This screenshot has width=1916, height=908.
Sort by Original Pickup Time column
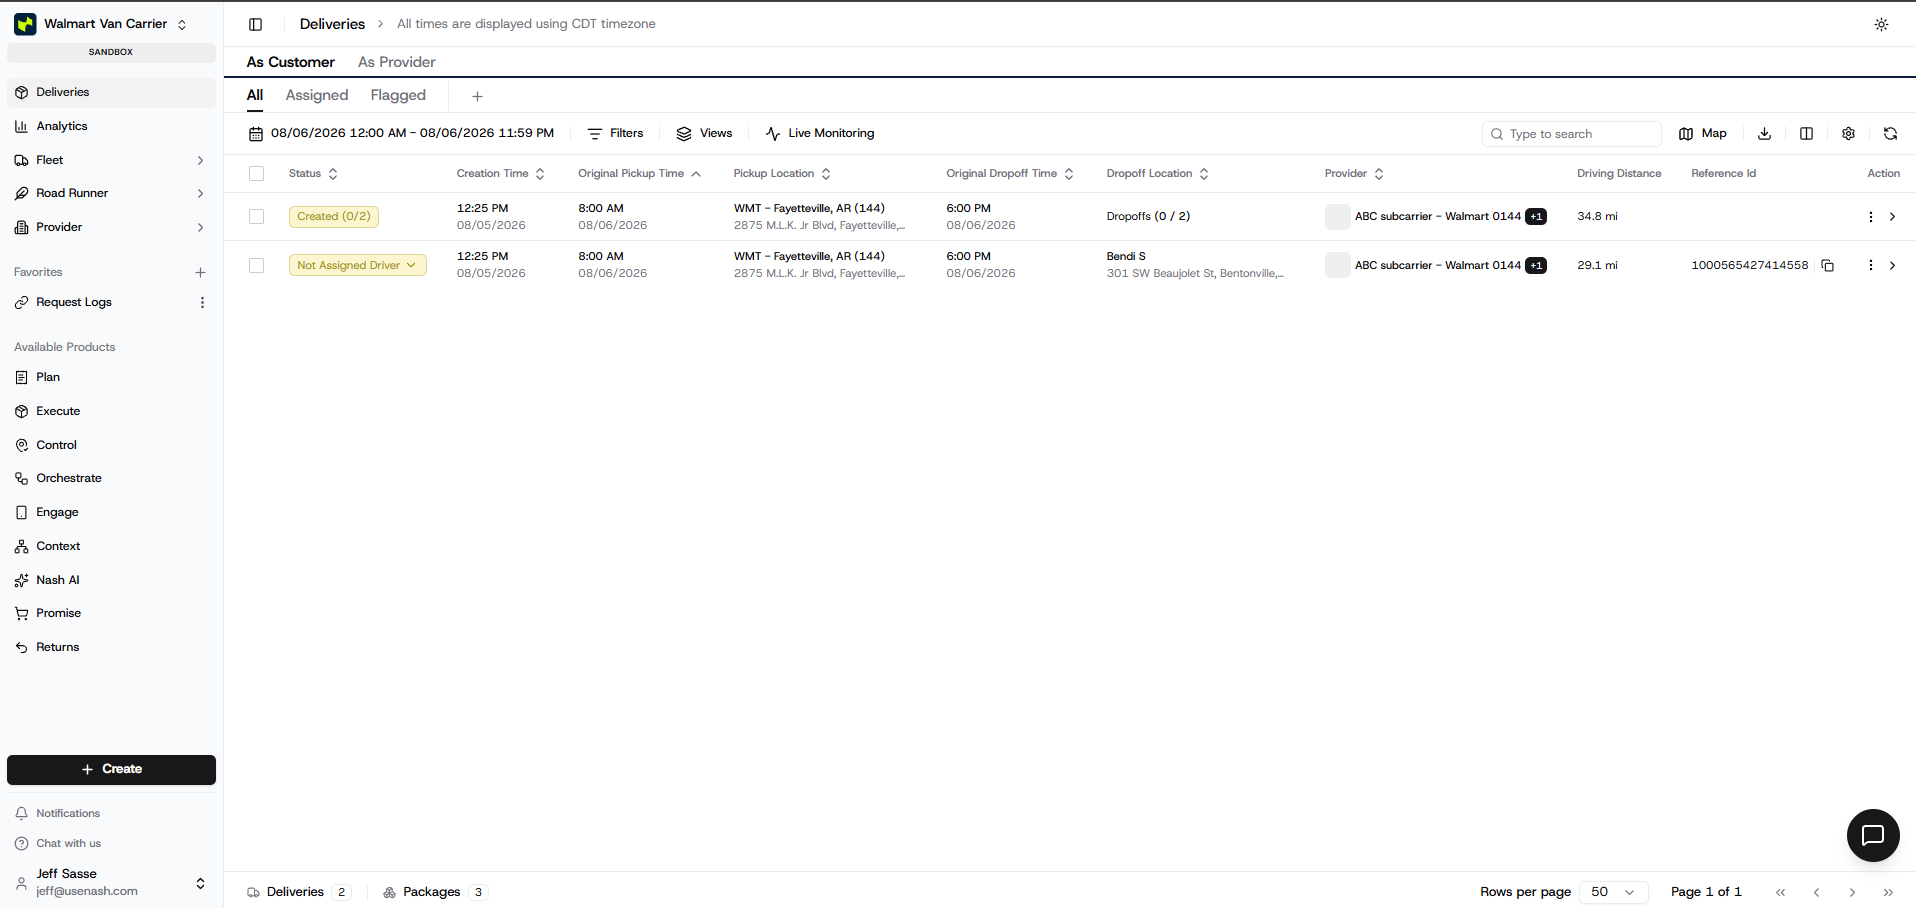(x=639, y=174)
